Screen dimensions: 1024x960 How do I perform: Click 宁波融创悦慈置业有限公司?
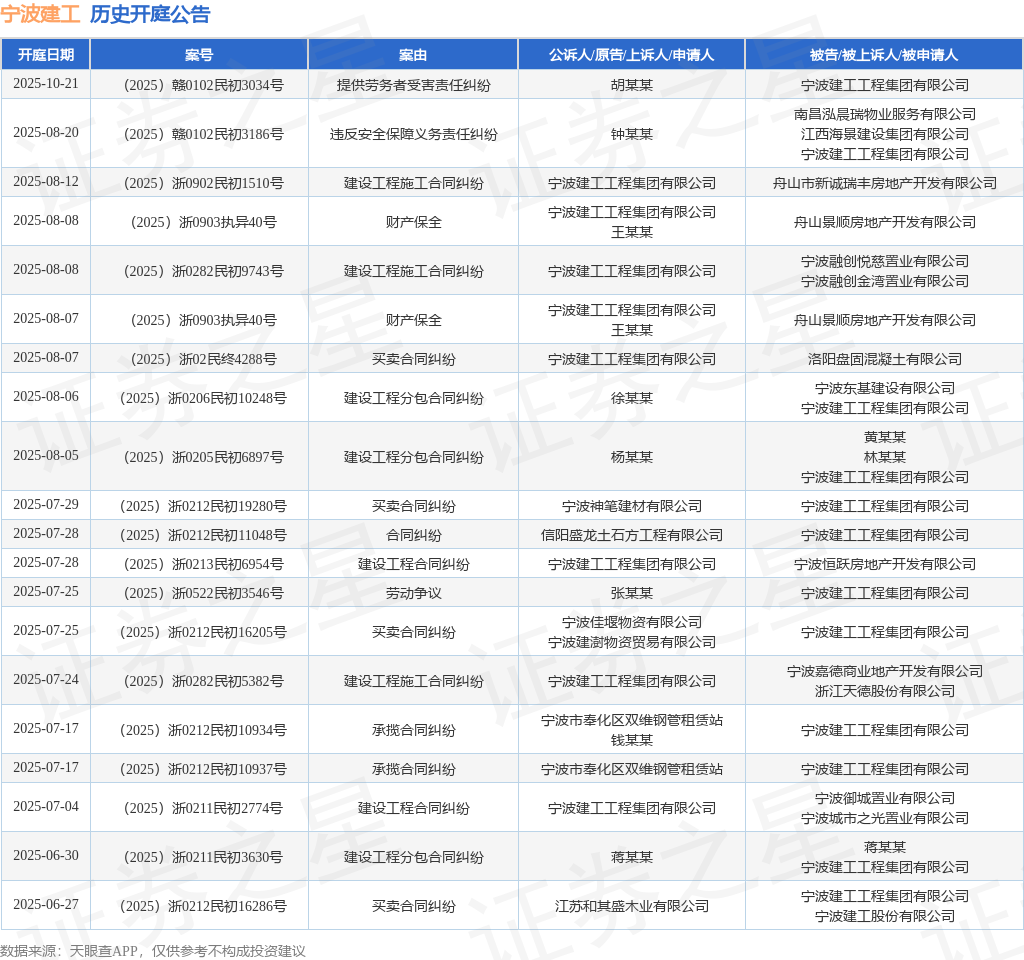[885, 261]
